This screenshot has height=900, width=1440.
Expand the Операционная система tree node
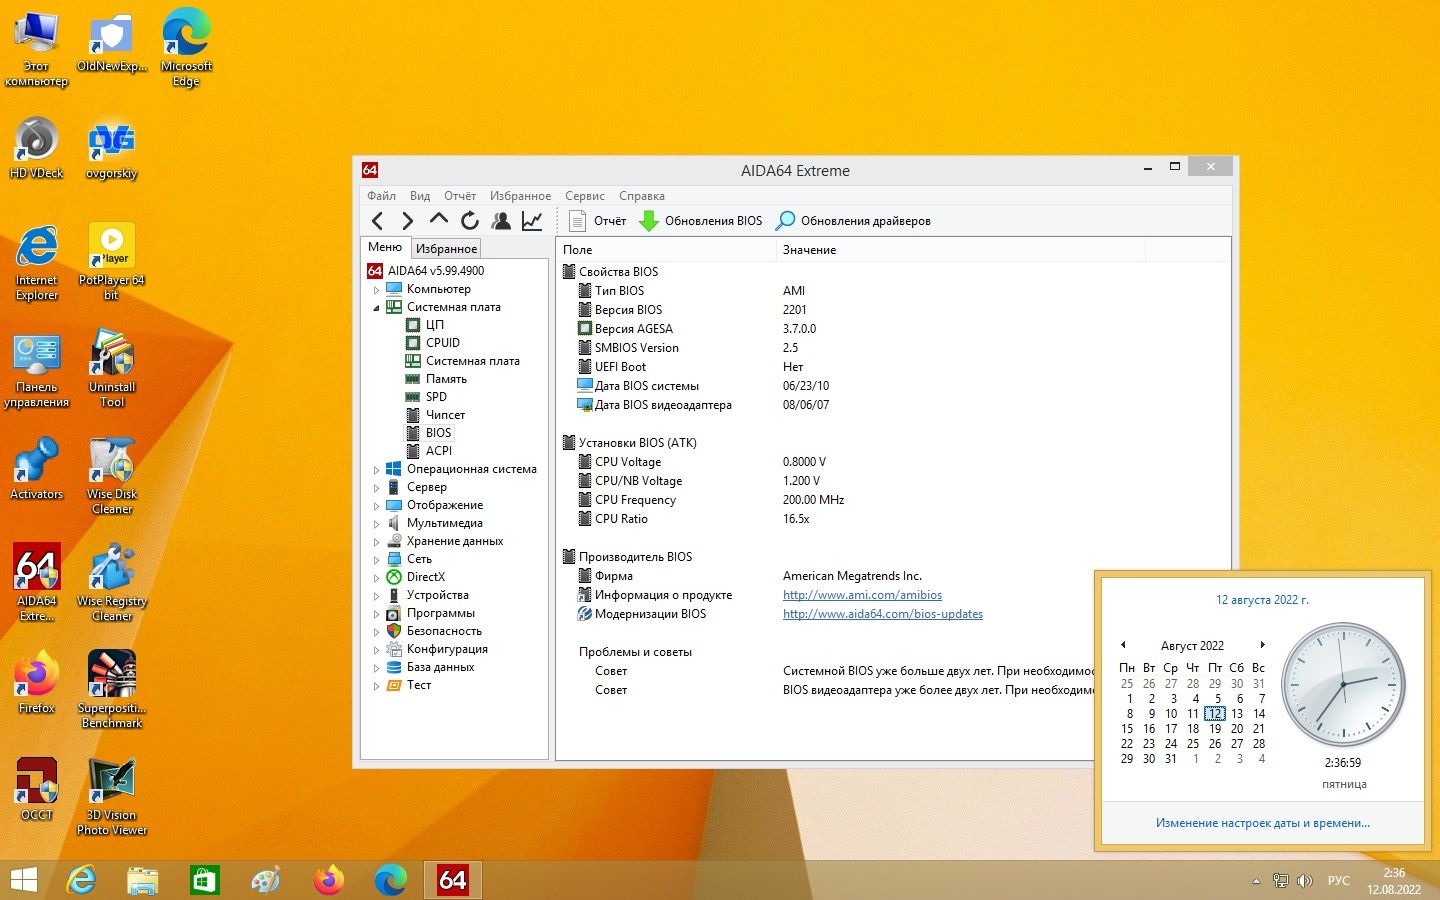click(377, 470)
